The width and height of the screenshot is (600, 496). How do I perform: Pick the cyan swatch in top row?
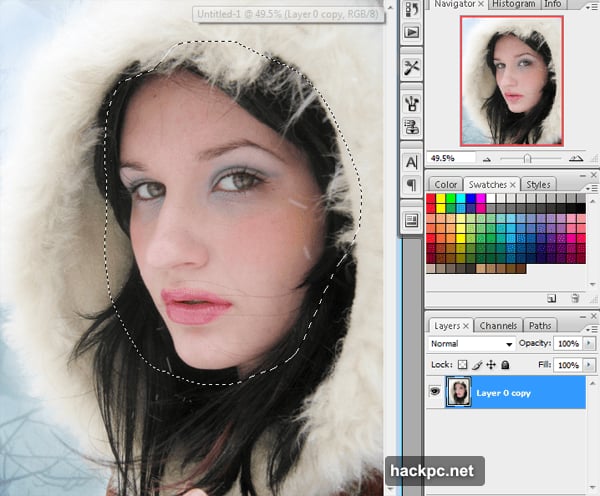click(x=461, y=198)
